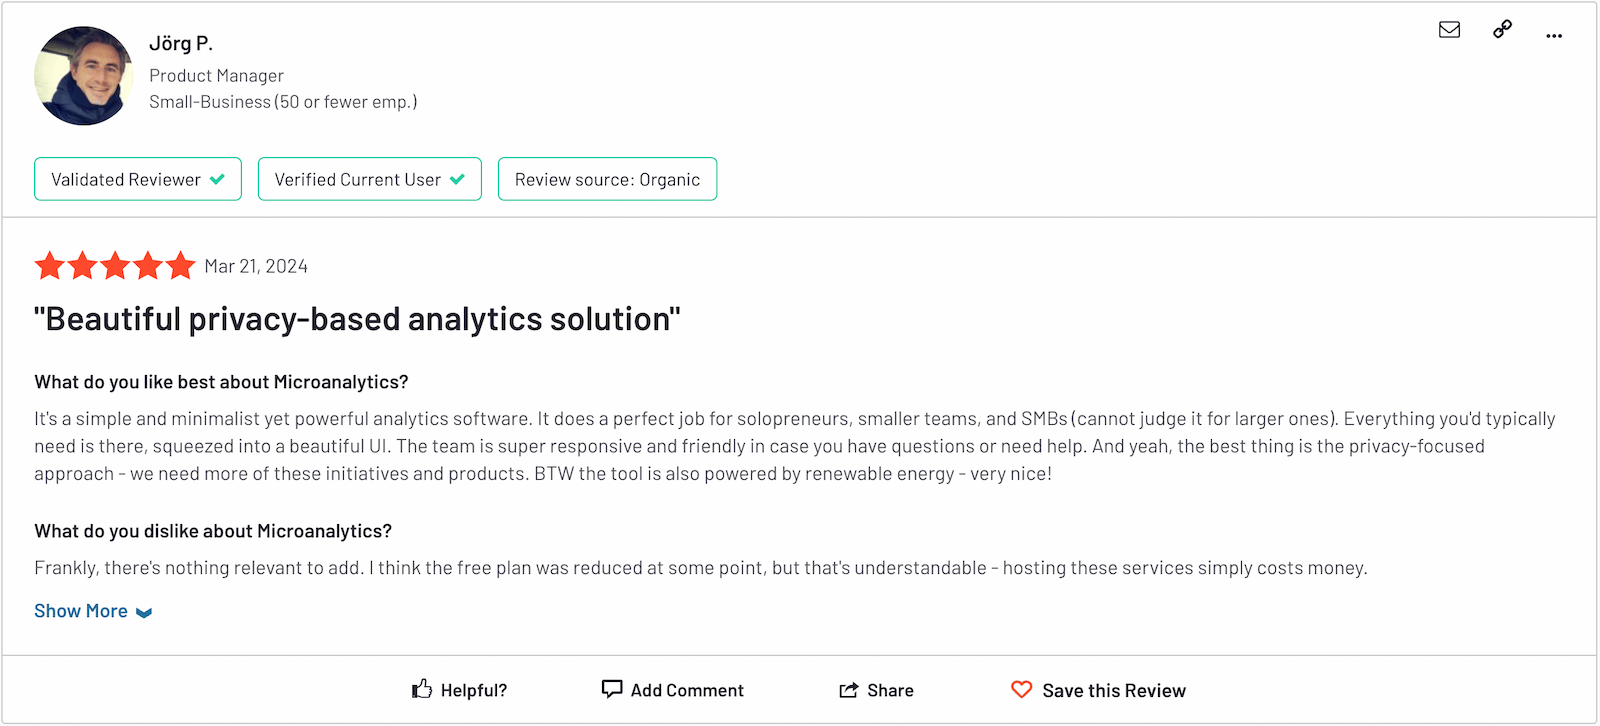Click the first red star rating icon
Screen dimensions: 1600x726
pos(49,265)
